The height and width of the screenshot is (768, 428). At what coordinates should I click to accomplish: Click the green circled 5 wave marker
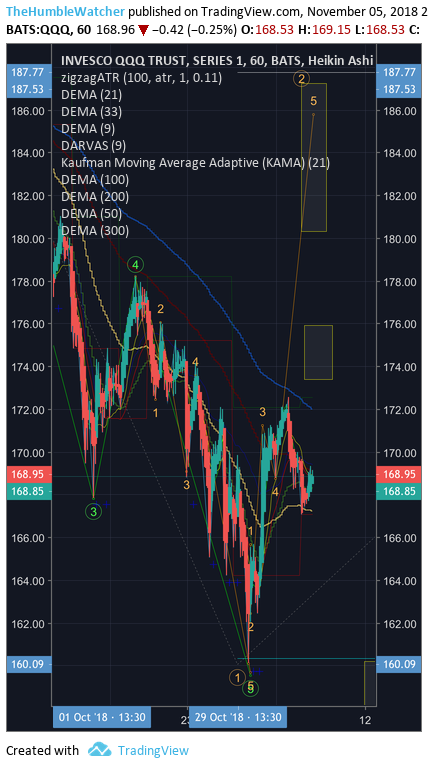tap(251, 688)
